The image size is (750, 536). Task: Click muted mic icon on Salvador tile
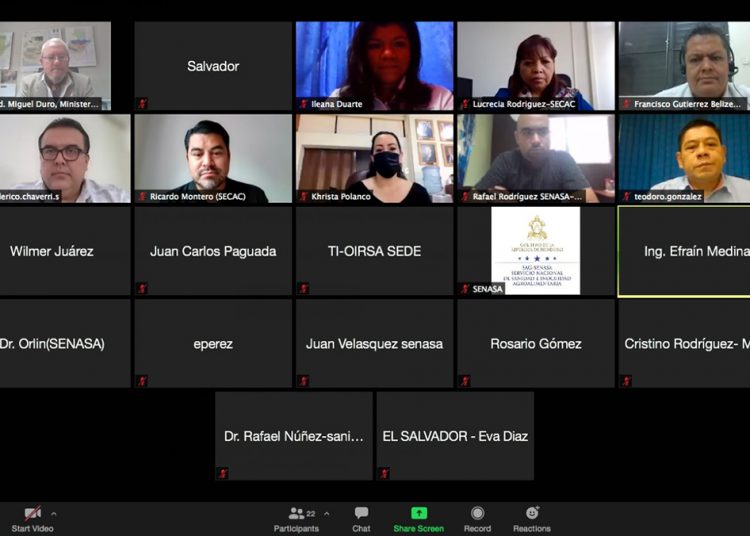(x=142, y=103)
